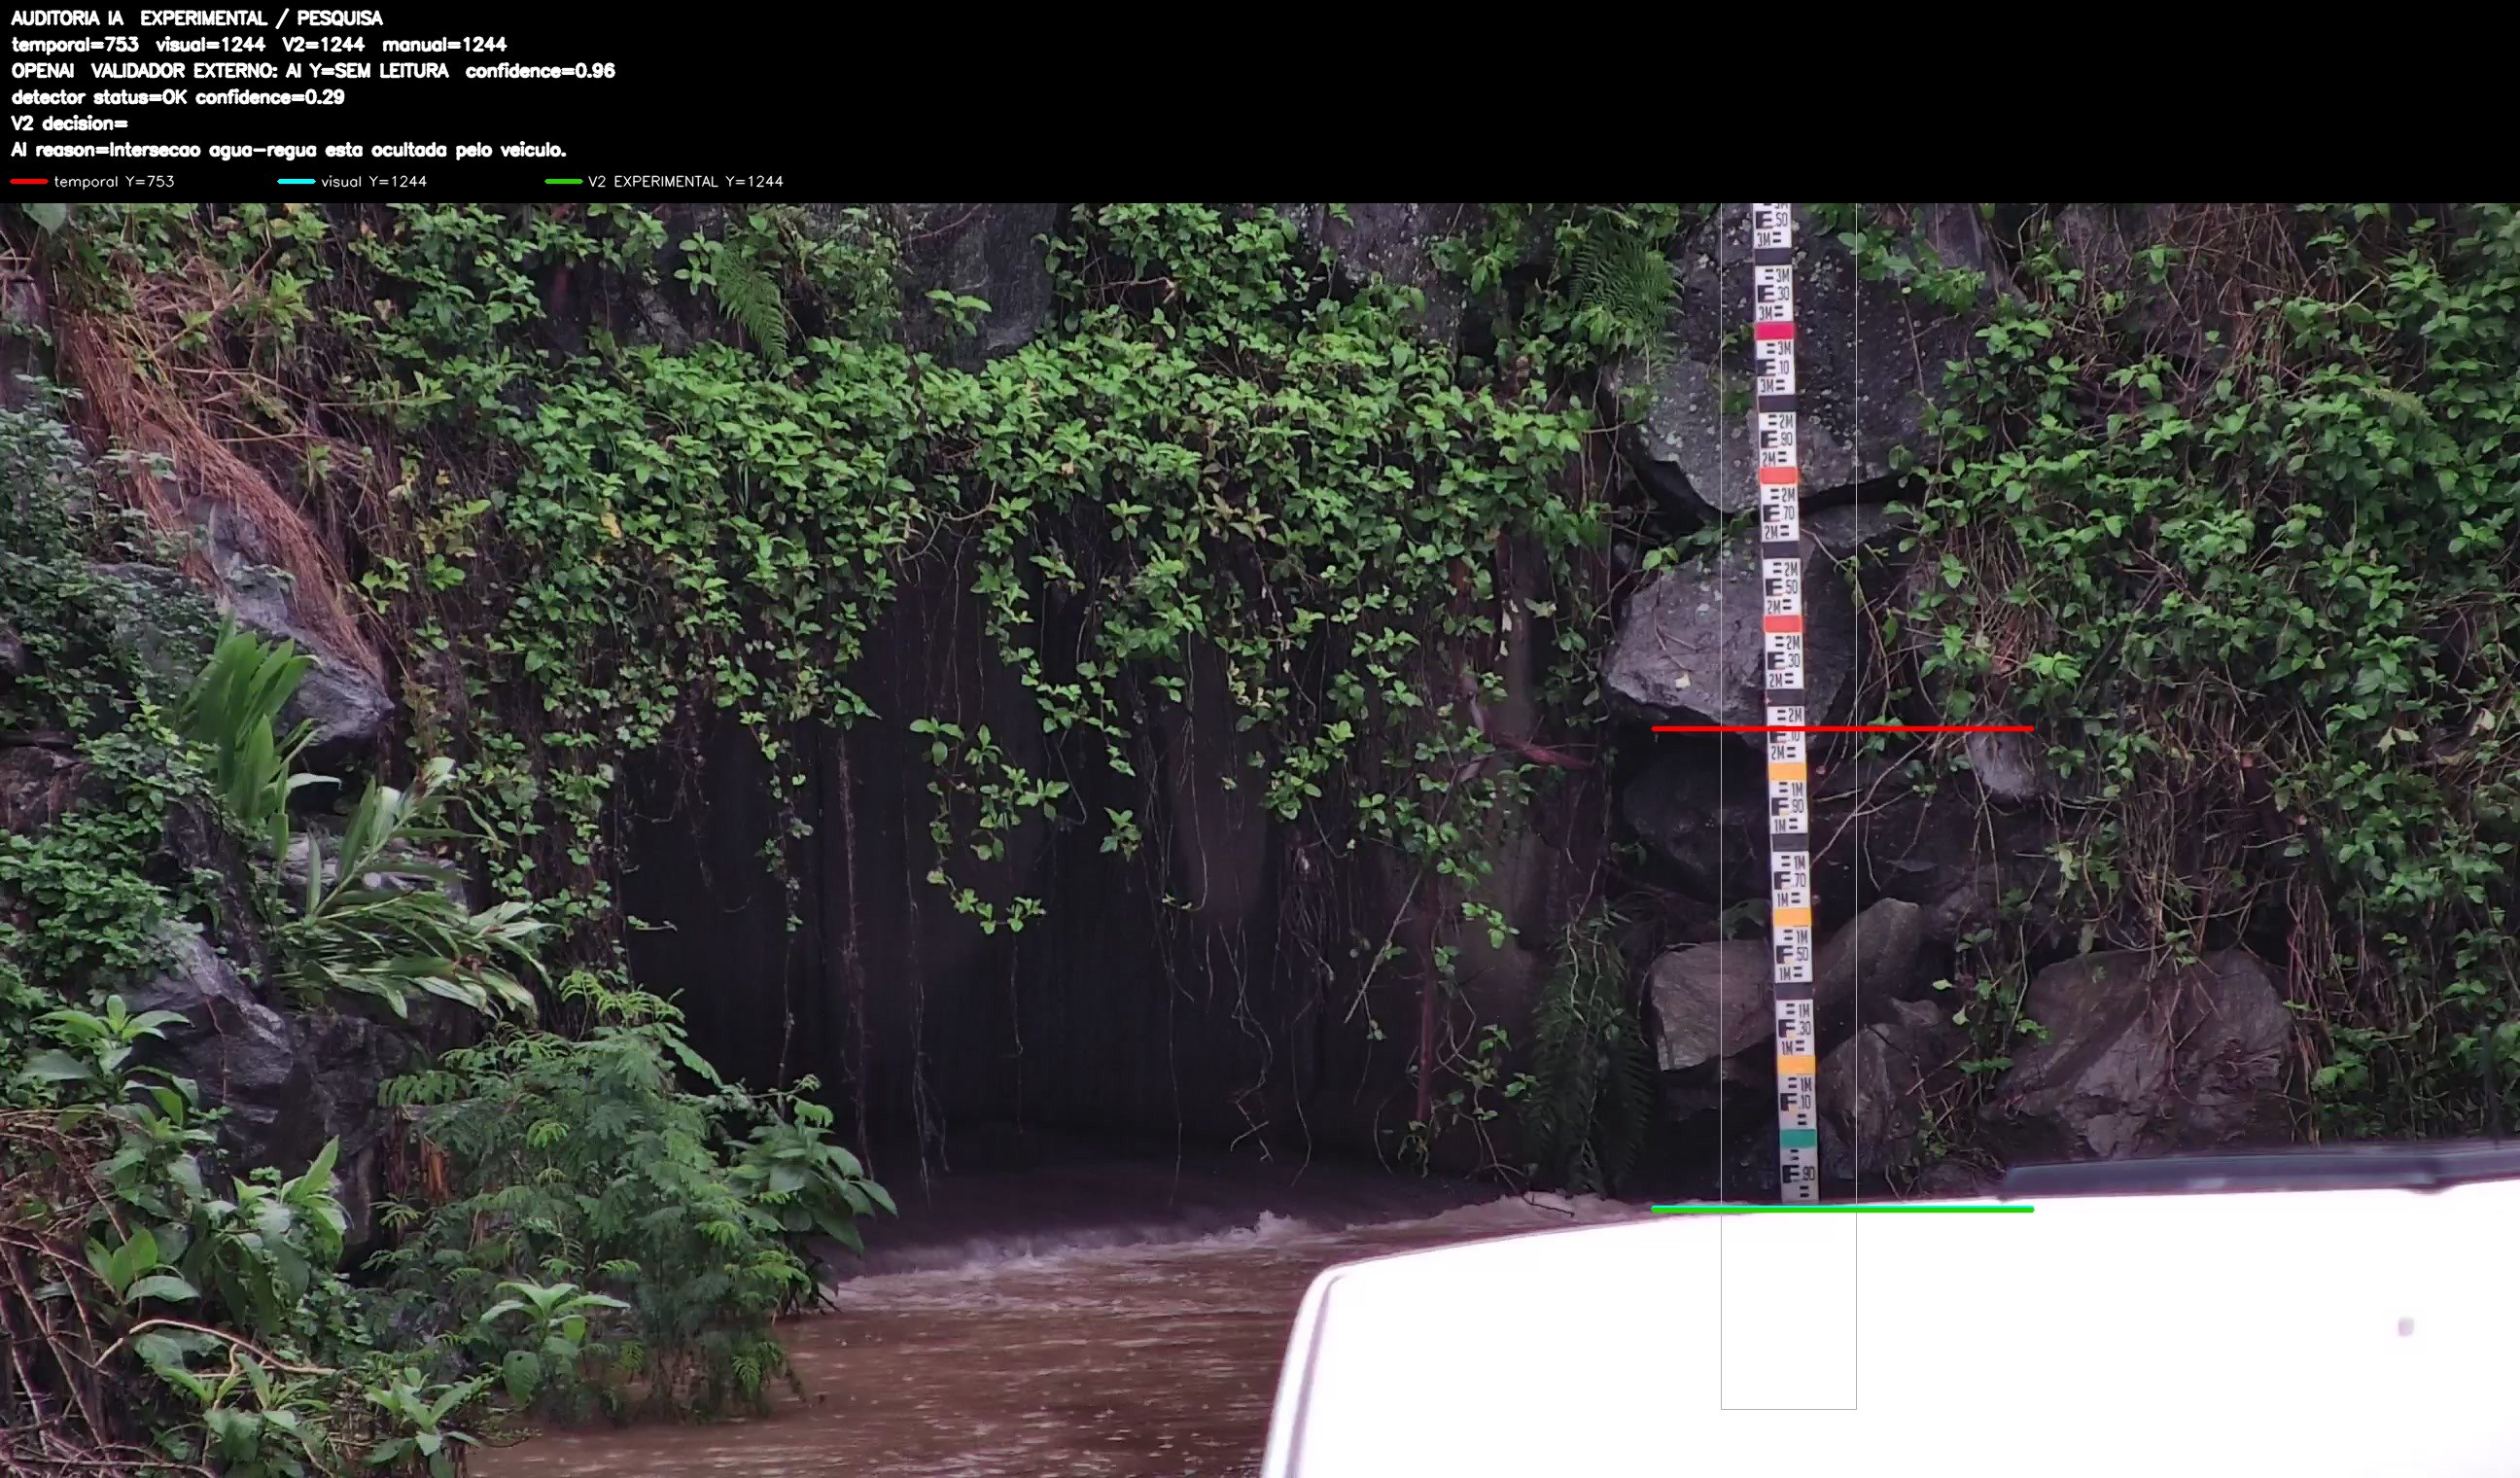
Task: Click the AI reason text line
Action: click(x=288, y=150)
